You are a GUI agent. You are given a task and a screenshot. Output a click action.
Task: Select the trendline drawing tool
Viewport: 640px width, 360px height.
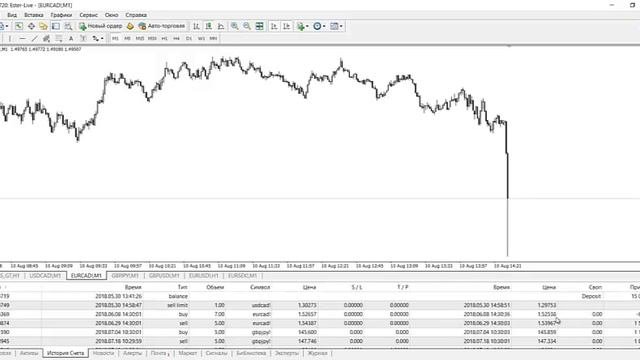click(x=35, y=38)
